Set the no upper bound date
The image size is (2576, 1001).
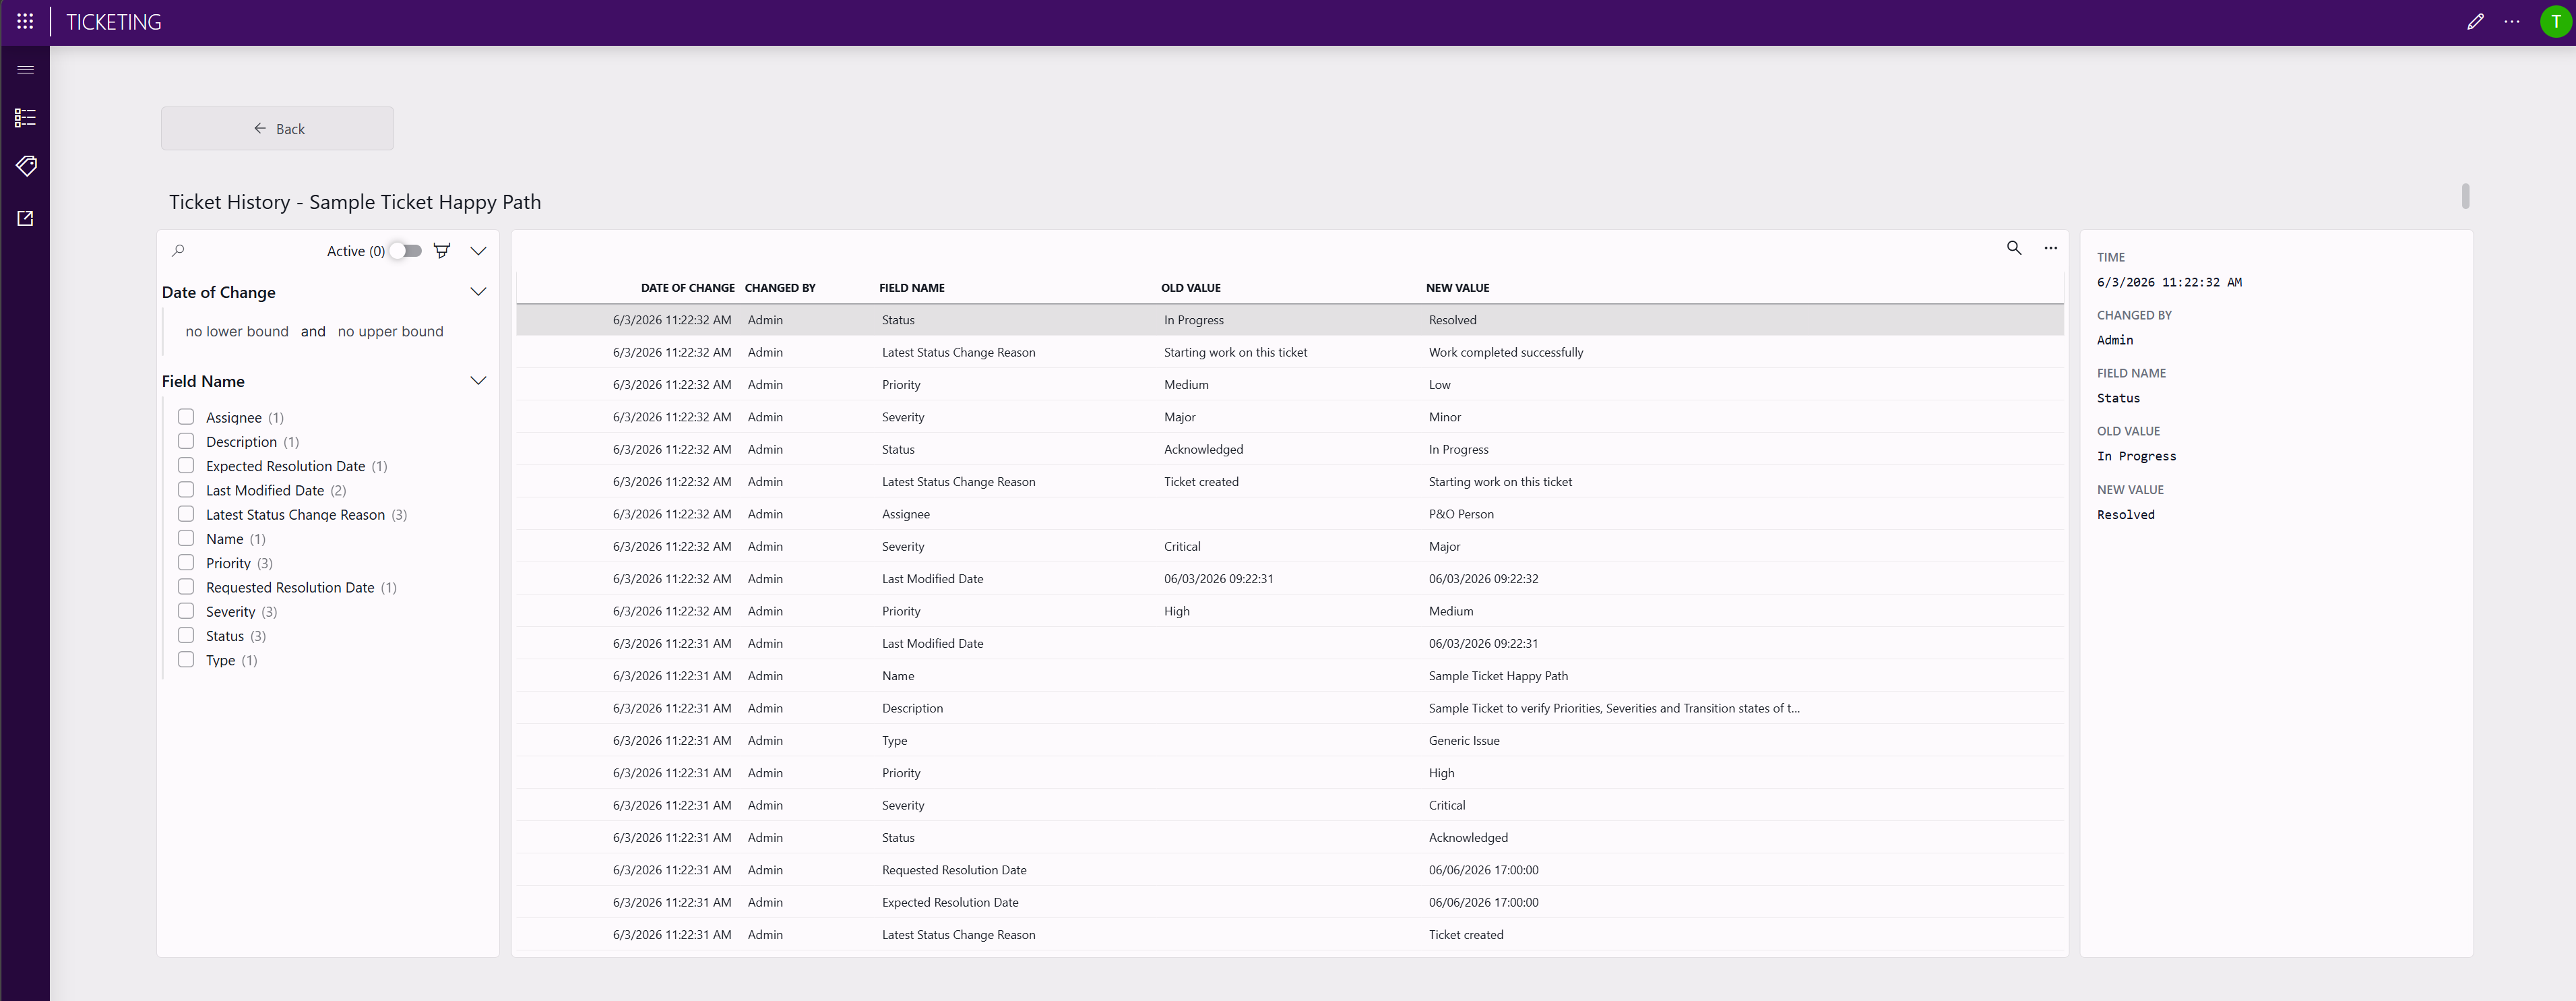[x=390, y=331]
